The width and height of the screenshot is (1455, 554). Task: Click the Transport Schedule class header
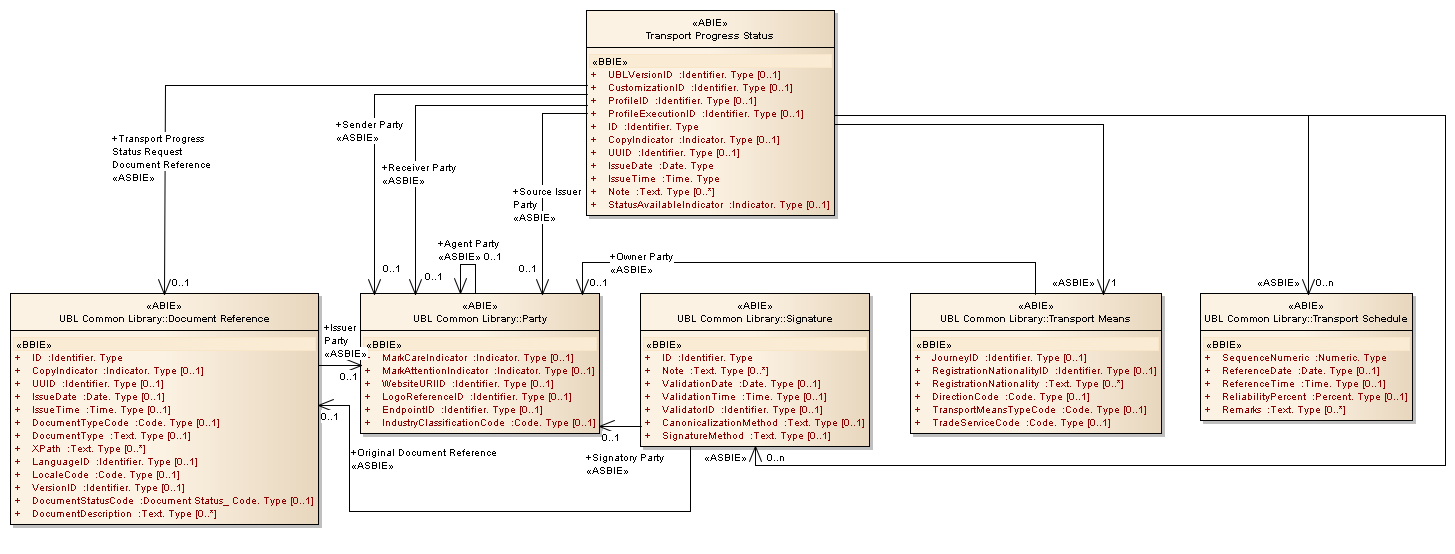pos(1306,319)
